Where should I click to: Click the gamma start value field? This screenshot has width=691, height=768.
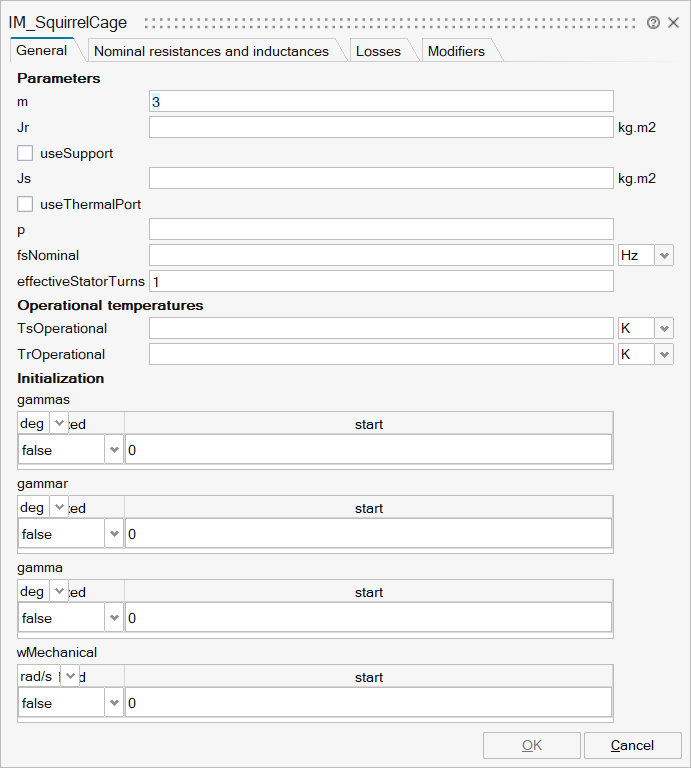368,618
